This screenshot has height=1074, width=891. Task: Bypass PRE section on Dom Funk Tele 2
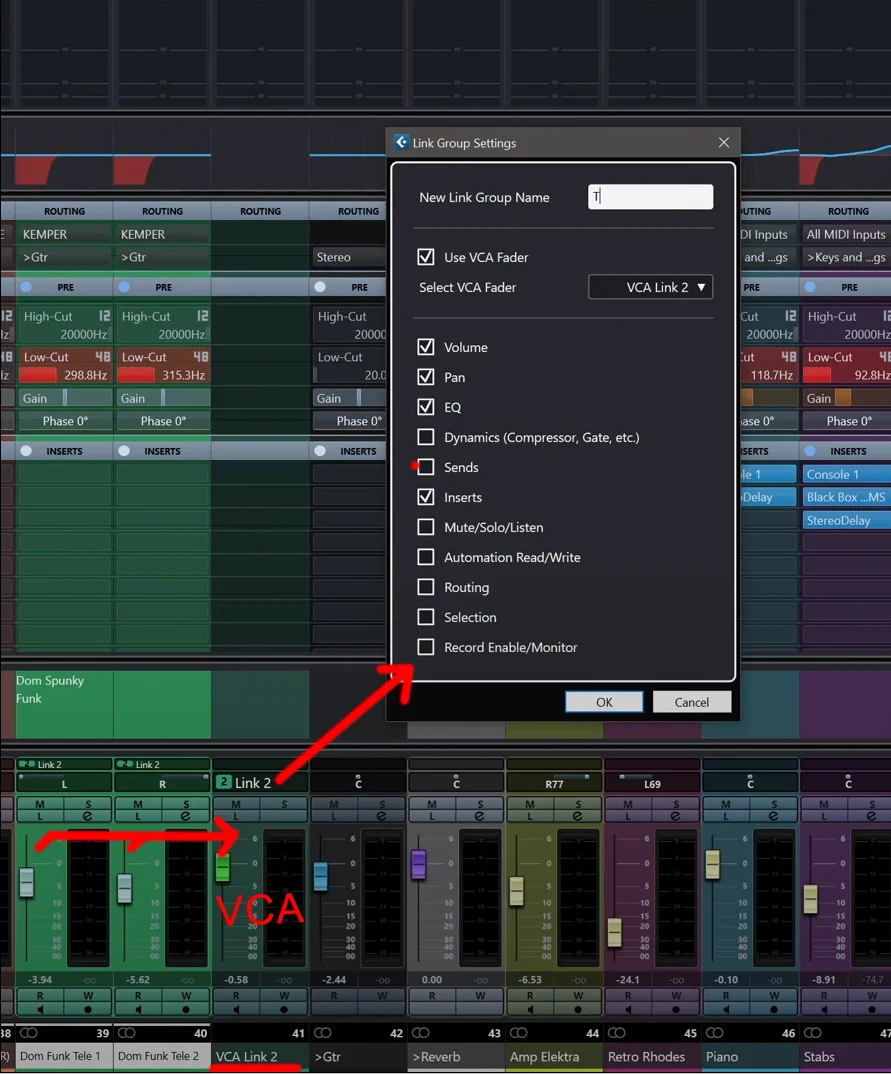(124, 287)
